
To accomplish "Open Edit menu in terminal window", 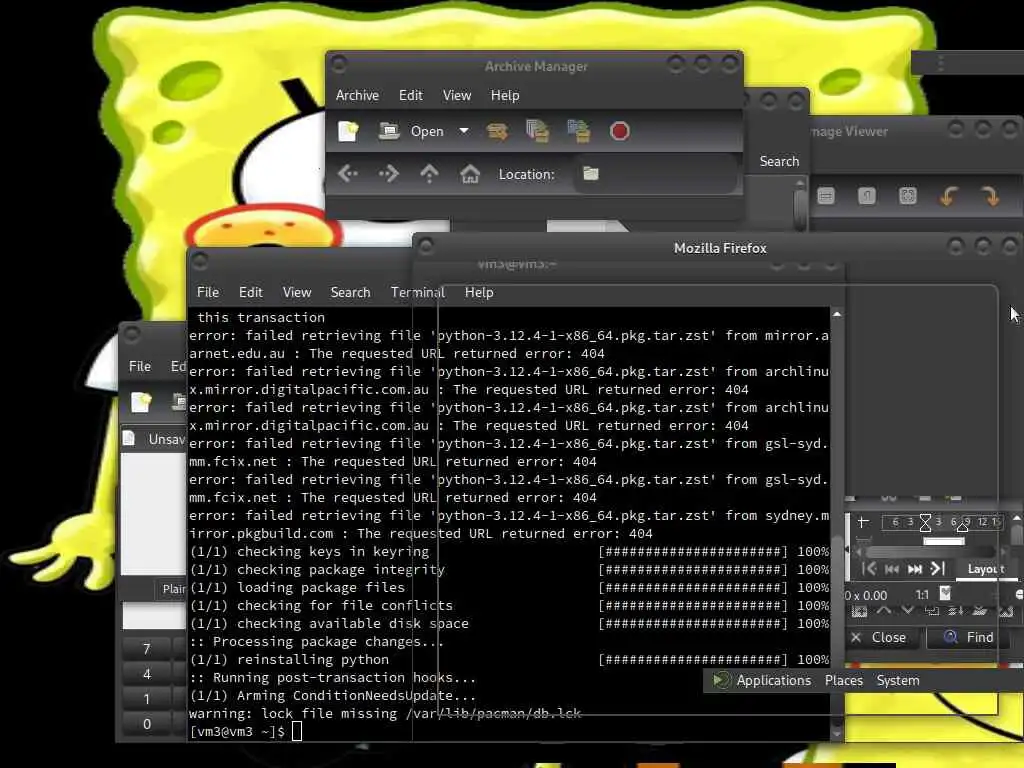I will [x=250, y=293].
